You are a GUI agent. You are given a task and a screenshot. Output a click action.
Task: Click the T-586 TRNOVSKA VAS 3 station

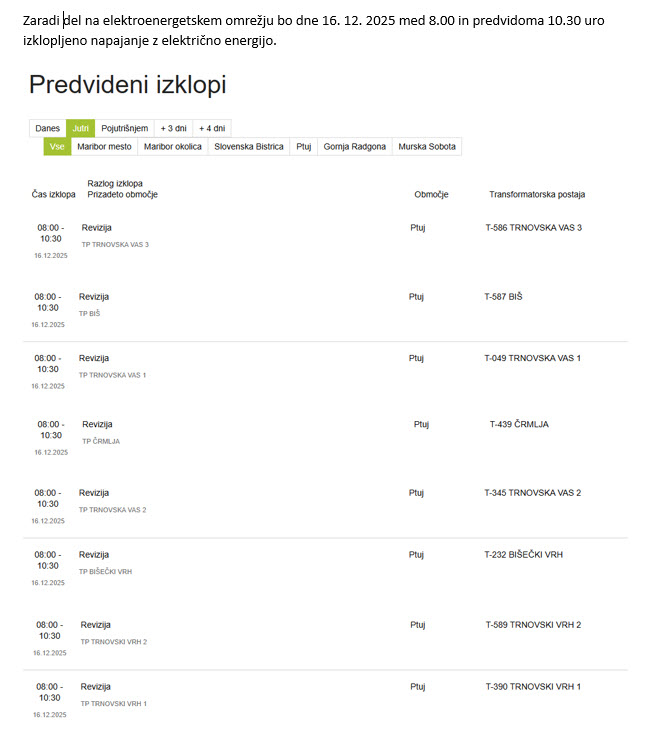[533, 228]
